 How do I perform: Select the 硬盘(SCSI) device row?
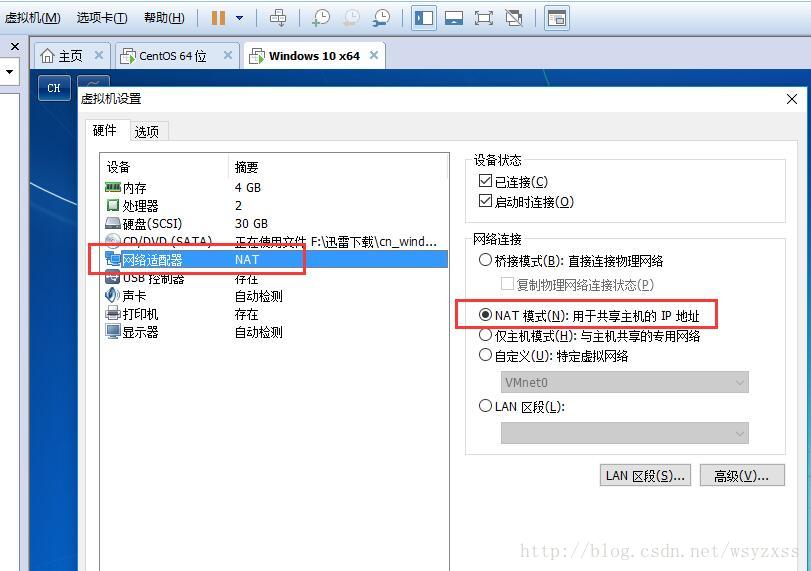[x=274, y=224]
